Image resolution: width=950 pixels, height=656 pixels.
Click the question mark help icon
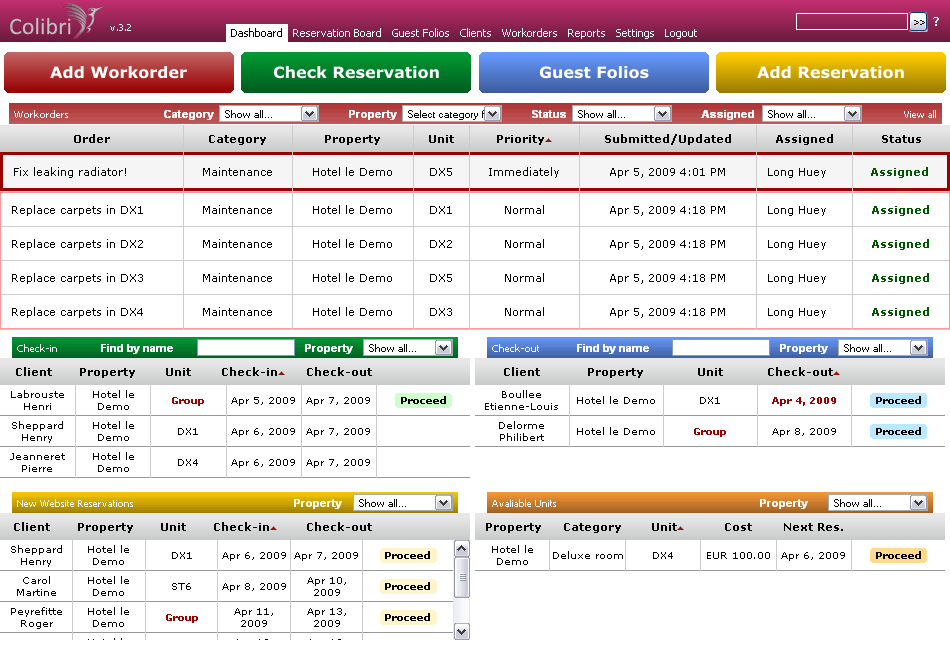(936, 21)
